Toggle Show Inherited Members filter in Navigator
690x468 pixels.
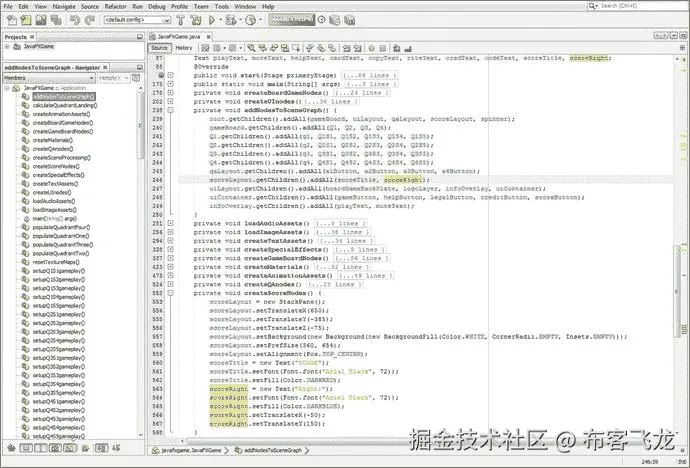coord(11,448)
